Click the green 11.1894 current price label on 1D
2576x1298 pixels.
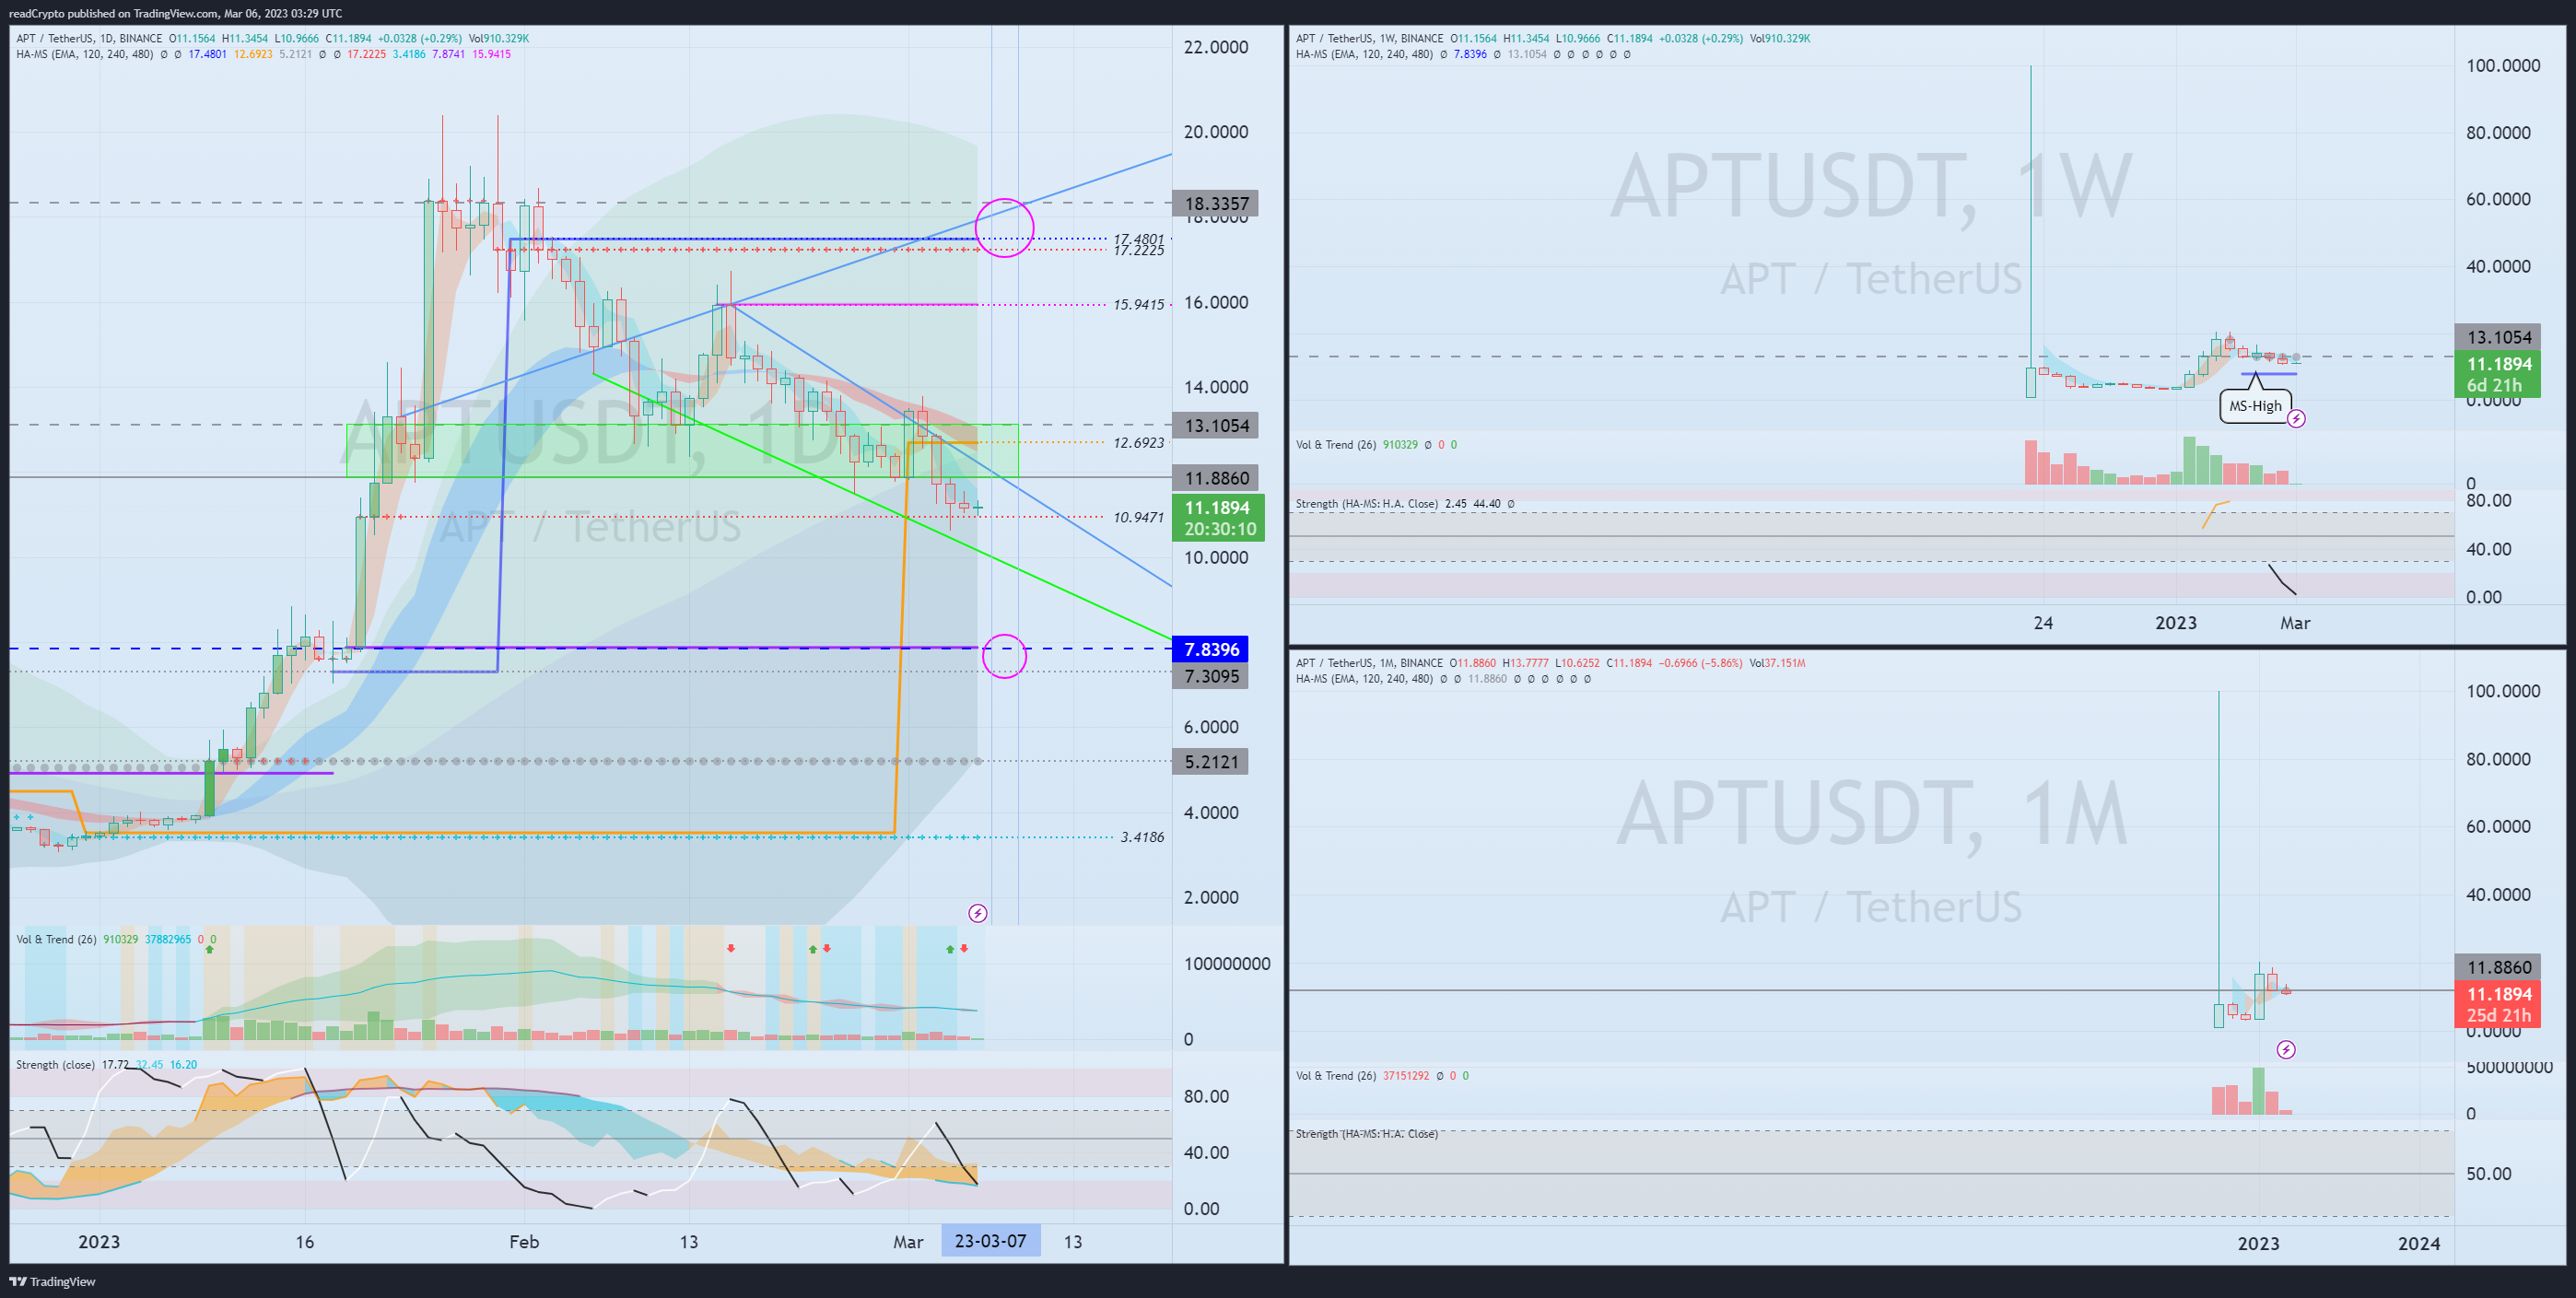(1218, 518)
